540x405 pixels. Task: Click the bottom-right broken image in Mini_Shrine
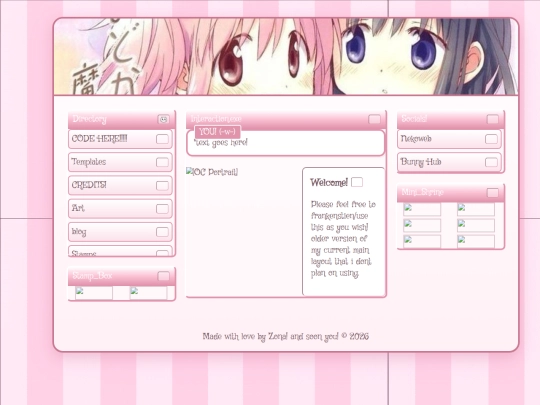476,241
